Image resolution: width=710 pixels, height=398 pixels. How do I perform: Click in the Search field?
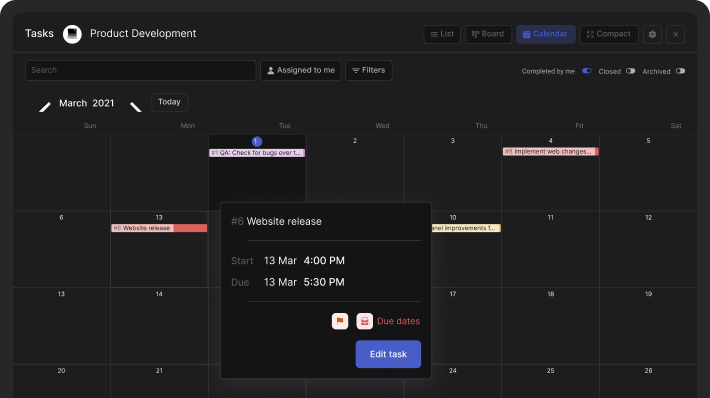tap(140, 71)
